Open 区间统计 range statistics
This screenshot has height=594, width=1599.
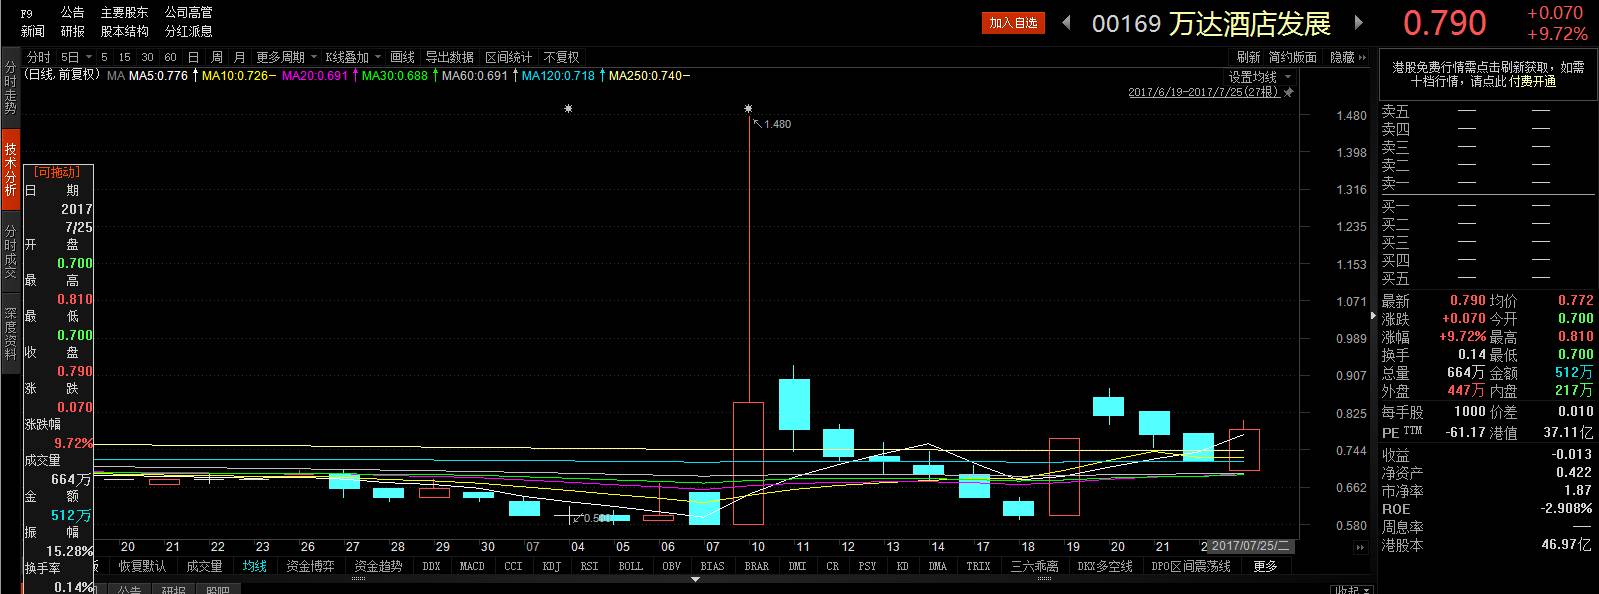coord(509,58)
